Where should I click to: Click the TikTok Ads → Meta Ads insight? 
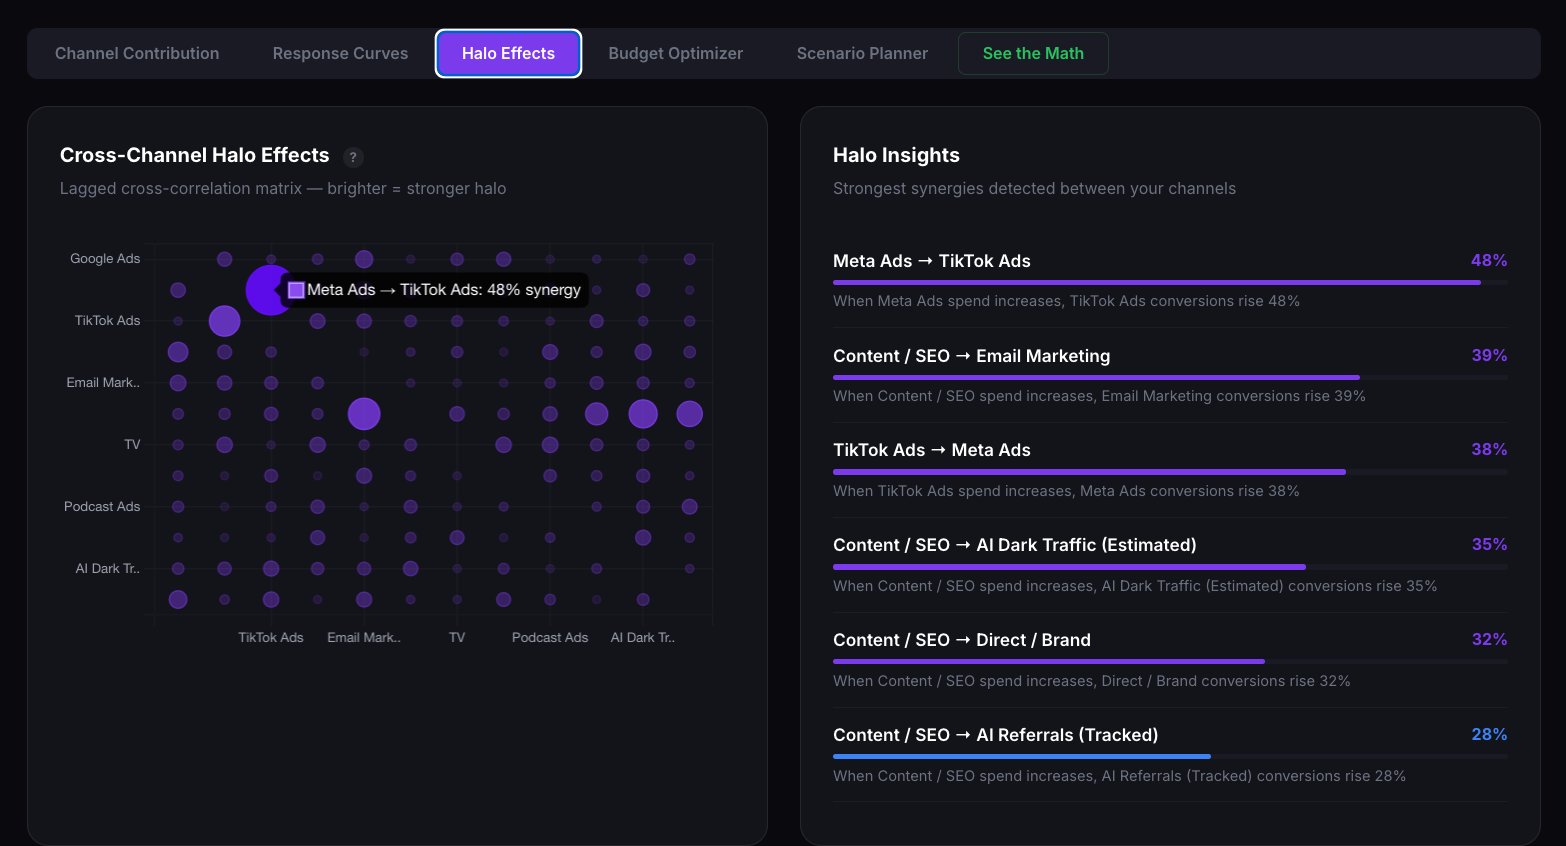pos(932,450)
